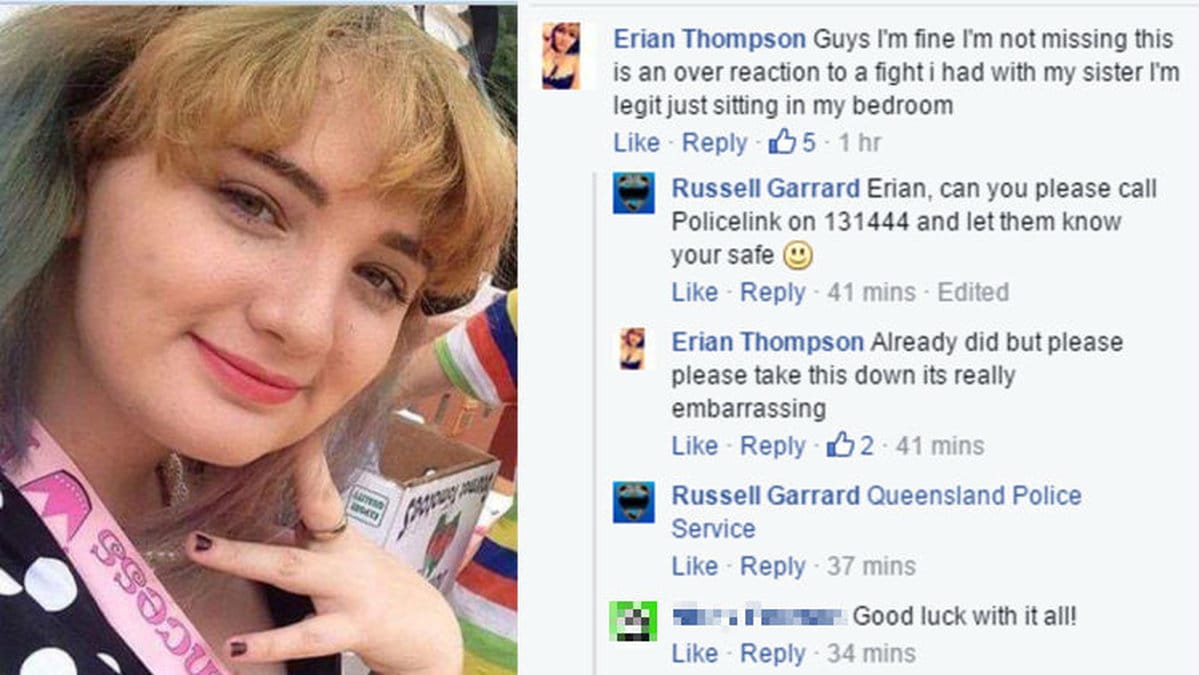
Task: Like Erian's 'Guys I'm fine' comment
Action: click(636, 143)
